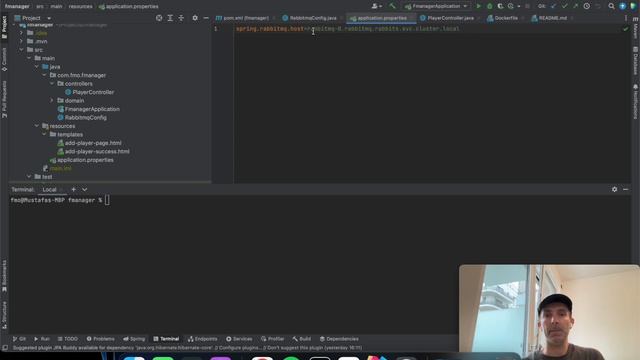This screenshot has width=640, height=360.
Task: Expand the domain package
Action: click(52, 100)
